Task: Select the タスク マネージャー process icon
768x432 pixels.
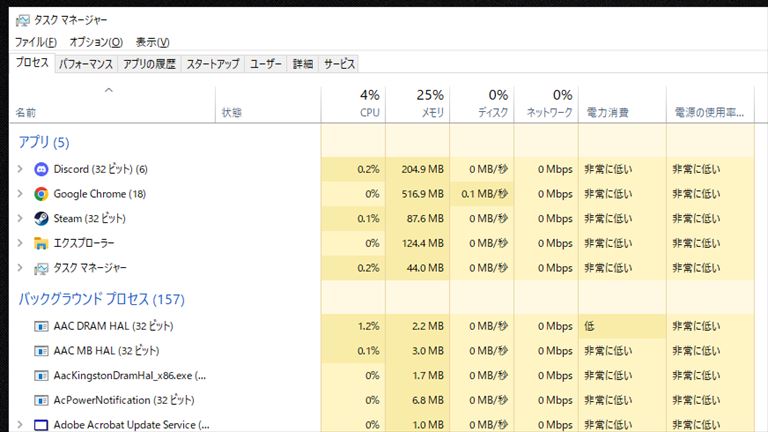Action: 41,268
